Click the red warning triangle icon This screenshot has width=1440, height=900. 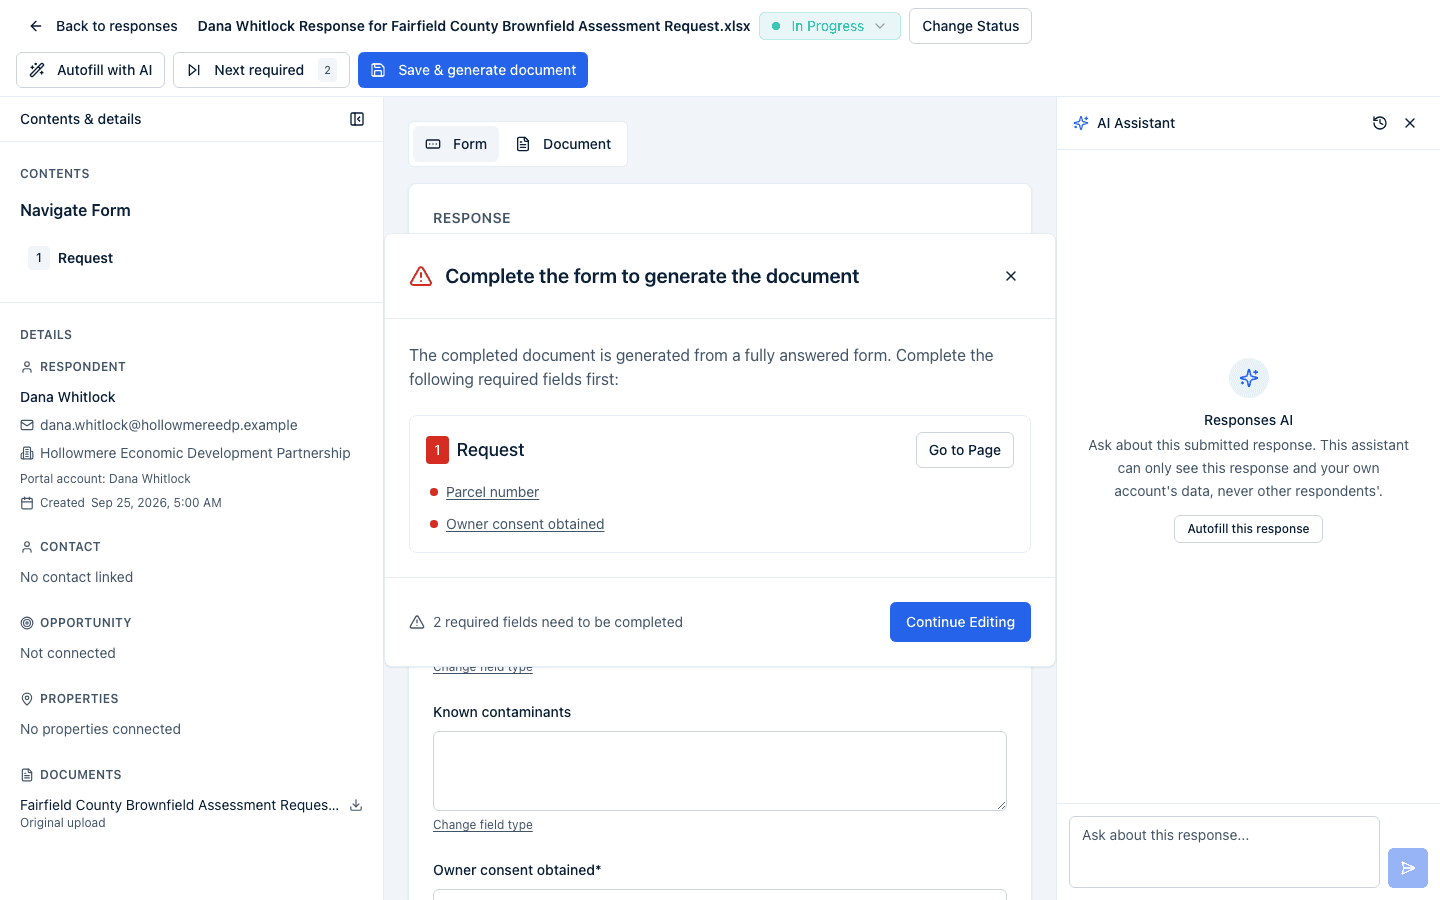pos(421,276)
